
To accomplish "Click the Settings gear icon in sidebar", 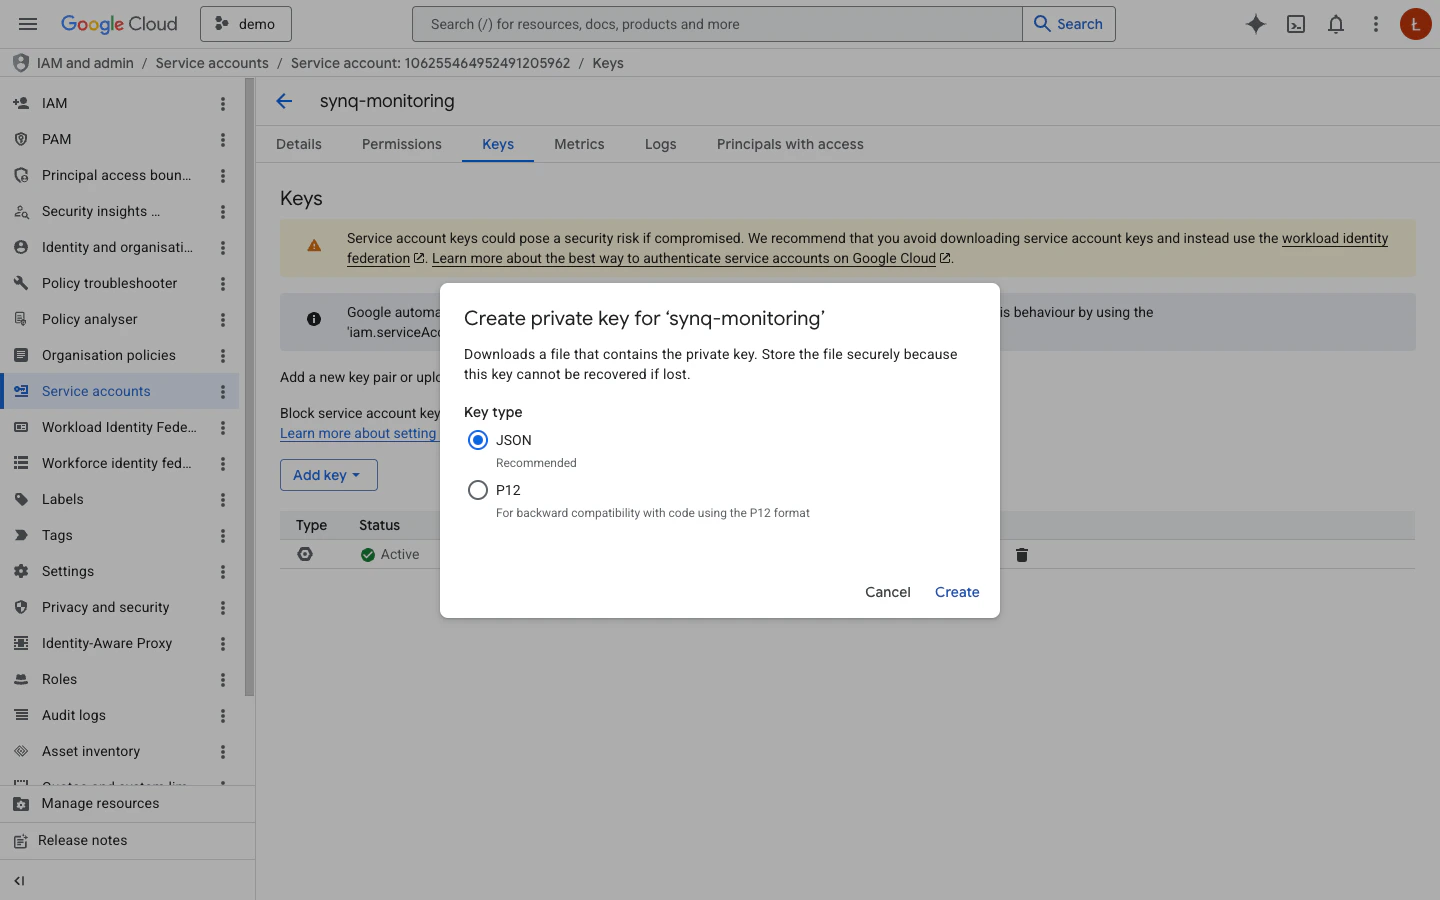I will pos(21,571).
